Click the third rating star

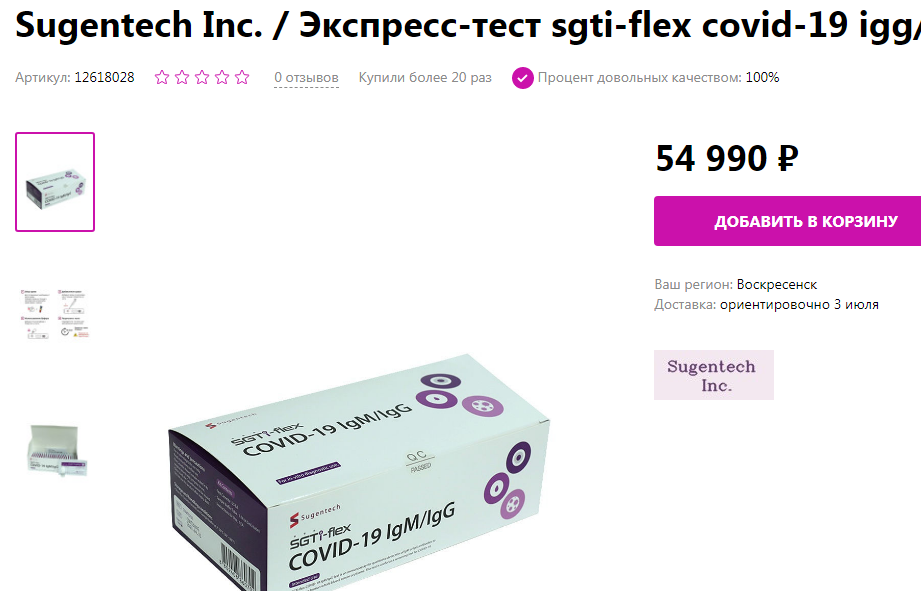point(202,77)
